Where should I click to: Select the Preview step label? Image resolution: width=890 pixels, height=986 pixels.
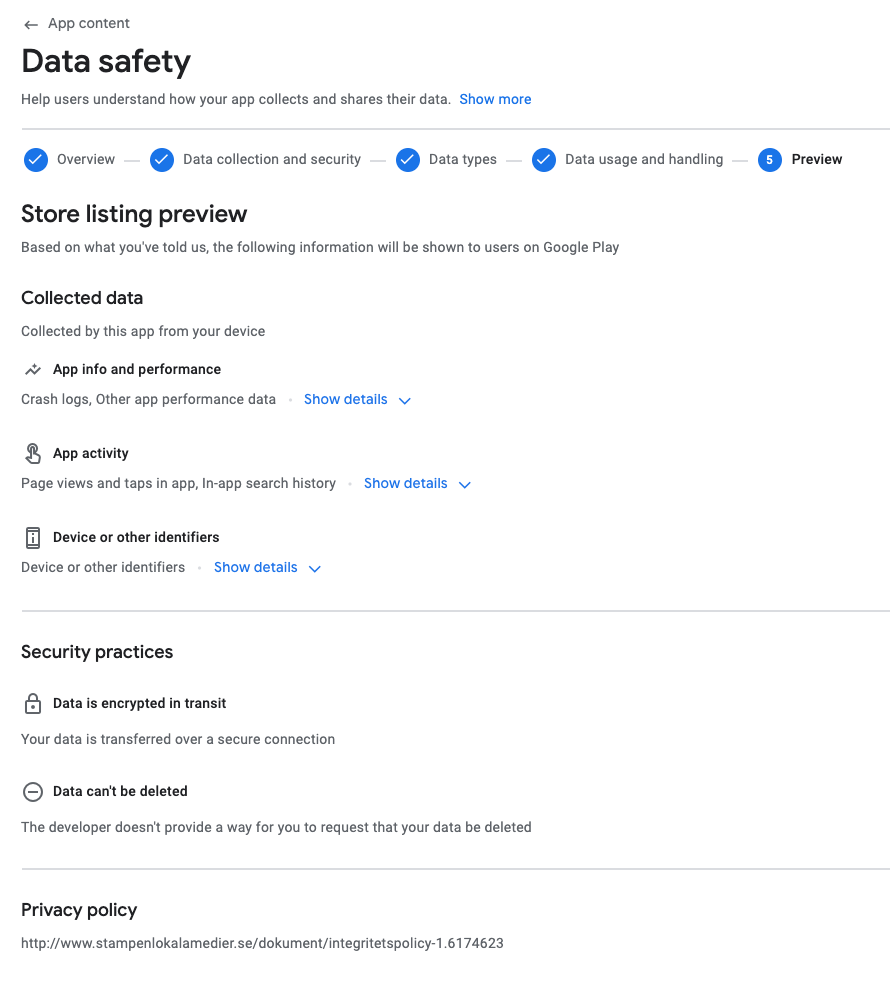[816, 160]
